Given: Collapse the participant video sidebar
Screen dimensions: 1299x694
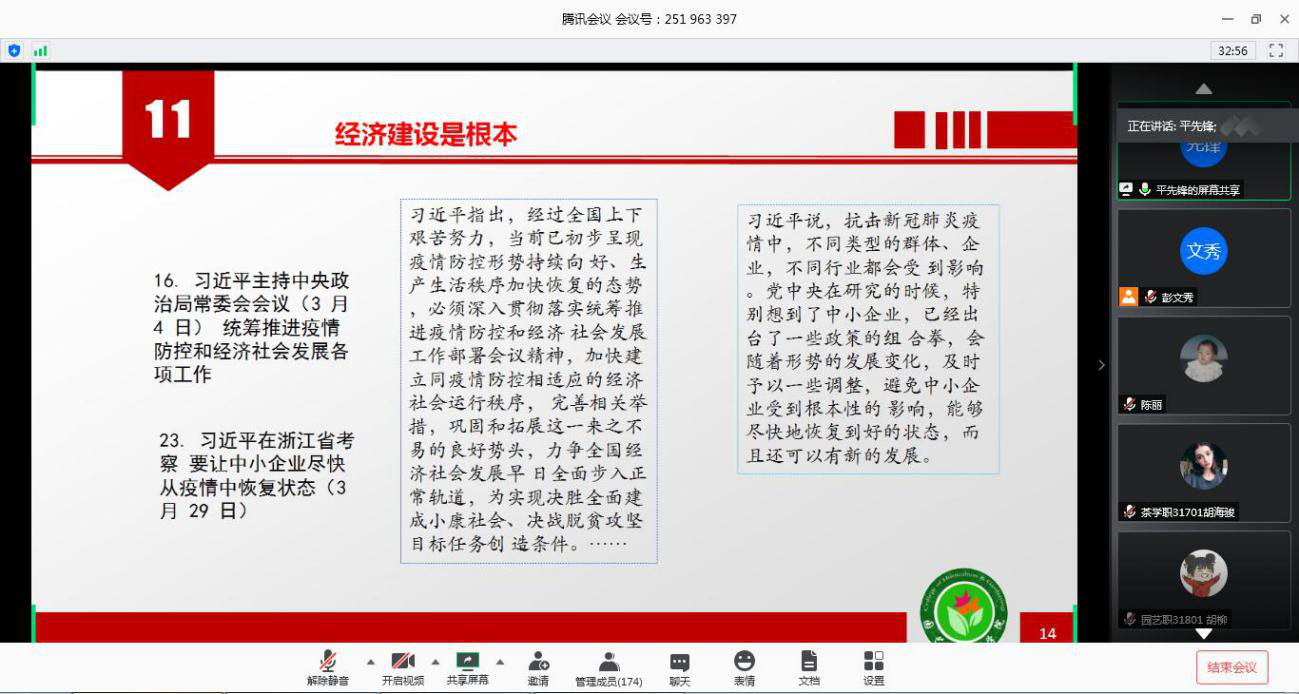Looking at the screenshot, I should [x=1101, y=365].
